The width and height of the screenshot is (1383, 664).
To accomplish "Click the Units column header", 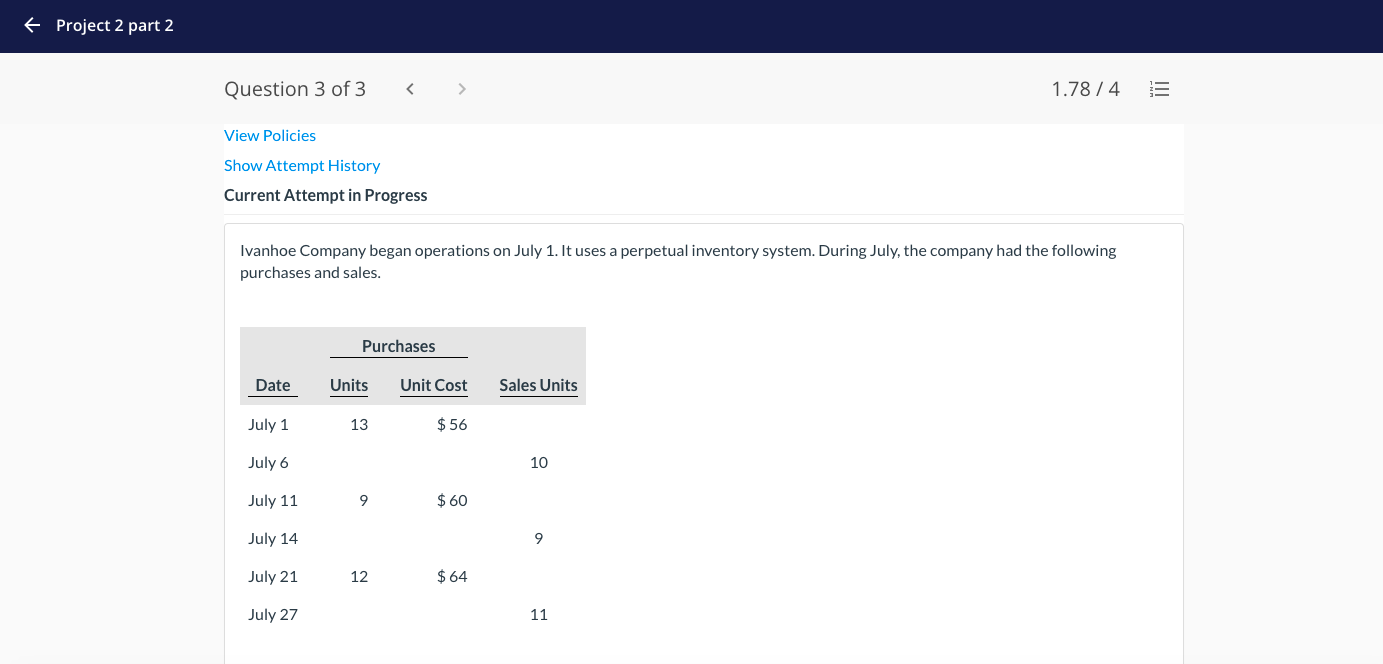I will pyautogui.click(x=349, y=385).
